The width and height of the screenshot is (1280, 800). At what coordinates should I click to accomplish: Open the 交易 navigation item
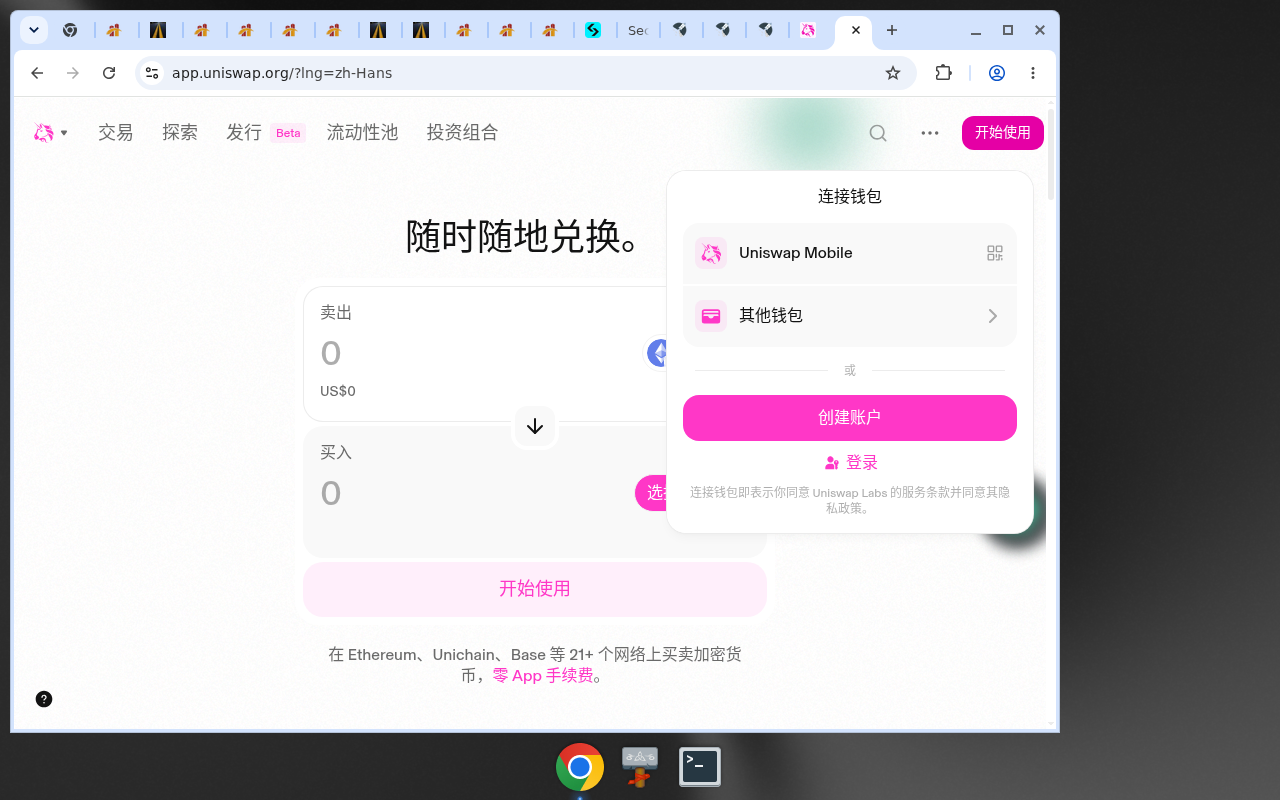116,132
